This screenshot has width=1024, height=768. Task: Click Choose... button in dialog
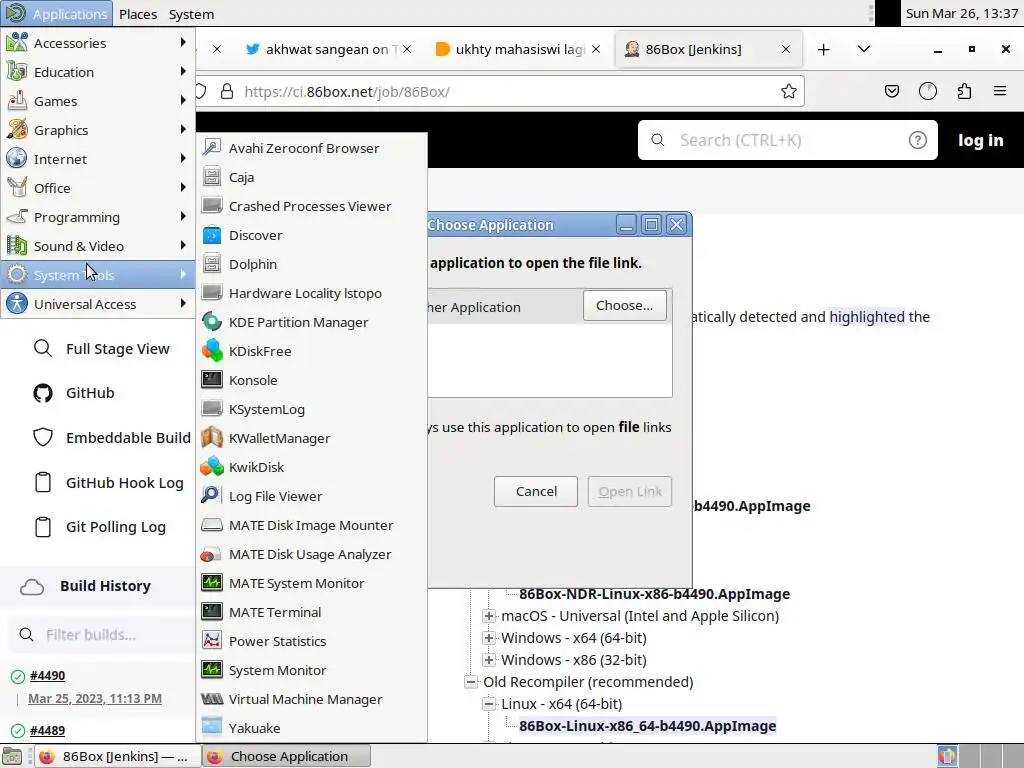click(x=624, y=306)
